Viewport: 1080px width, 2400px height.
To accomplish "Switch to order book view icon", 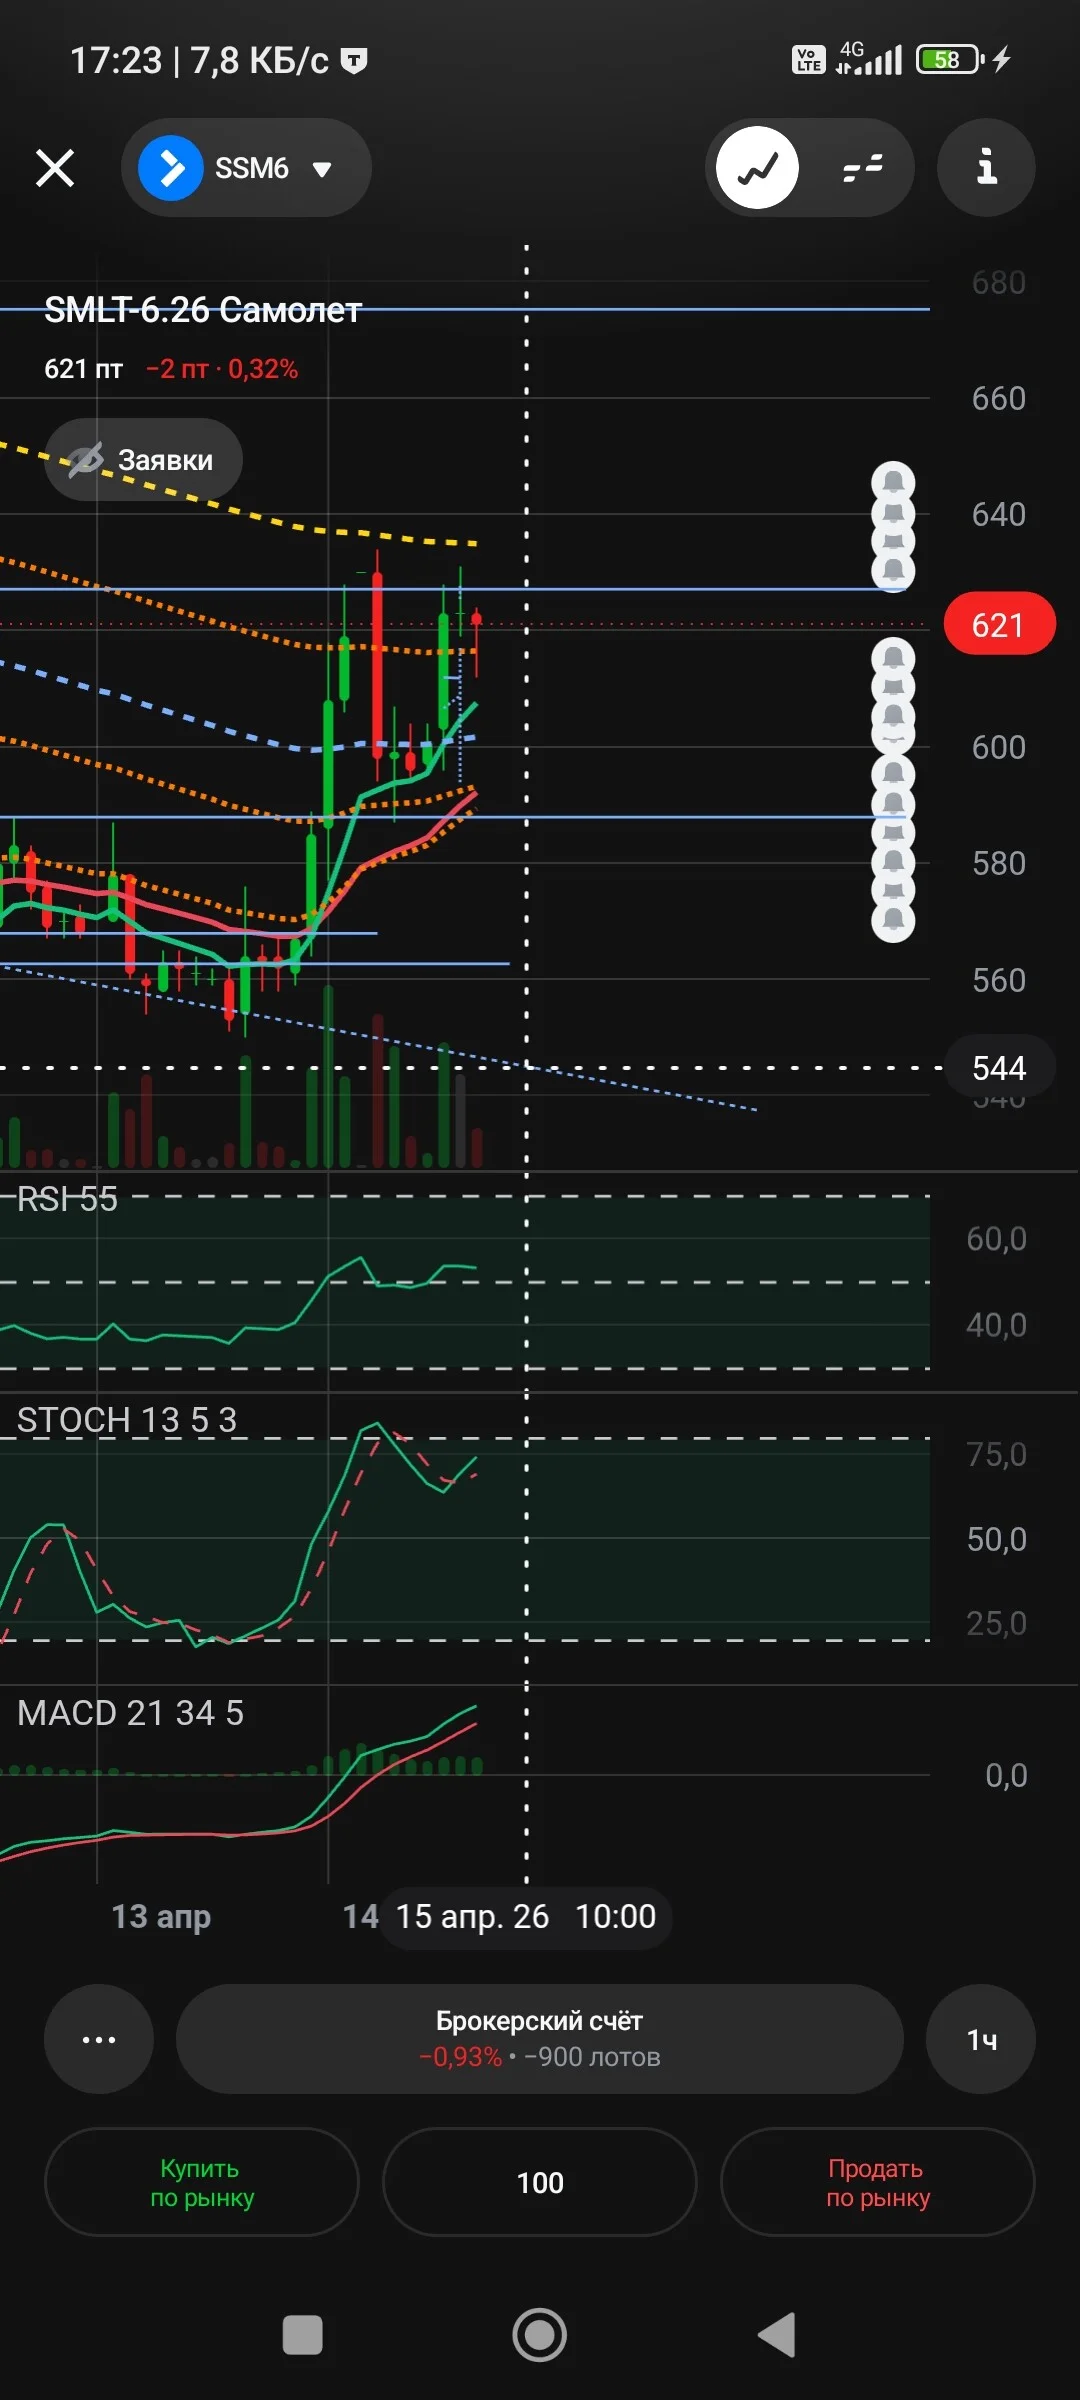I will pos(862,168).
